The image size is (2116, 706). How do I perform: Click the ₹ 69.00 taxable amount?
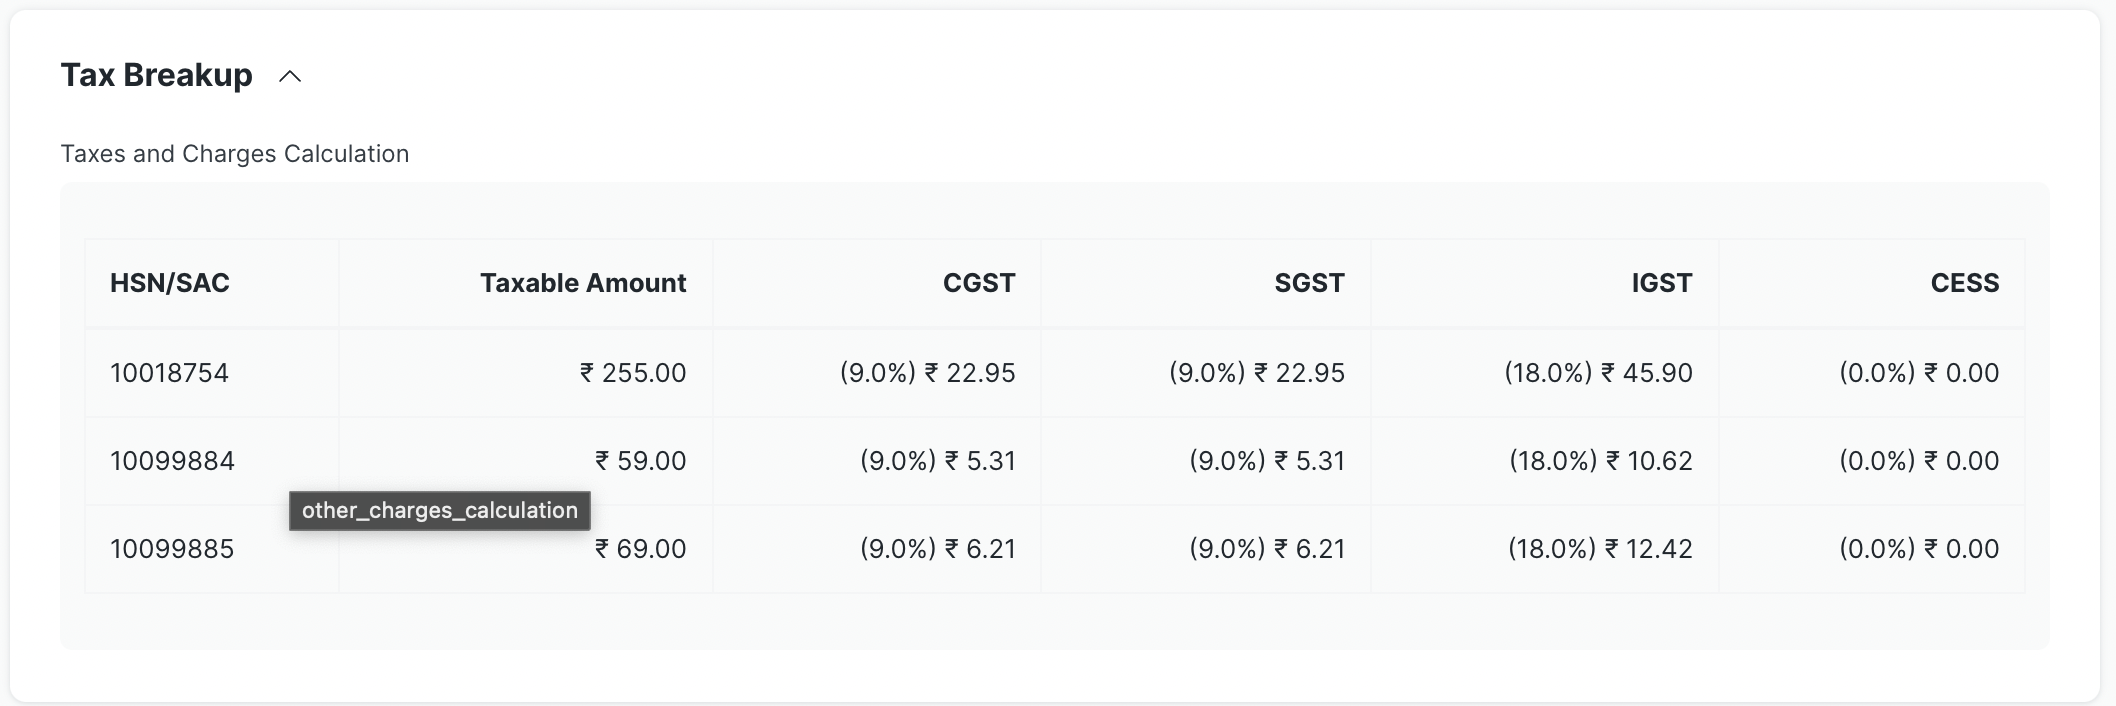coord(641,549)
